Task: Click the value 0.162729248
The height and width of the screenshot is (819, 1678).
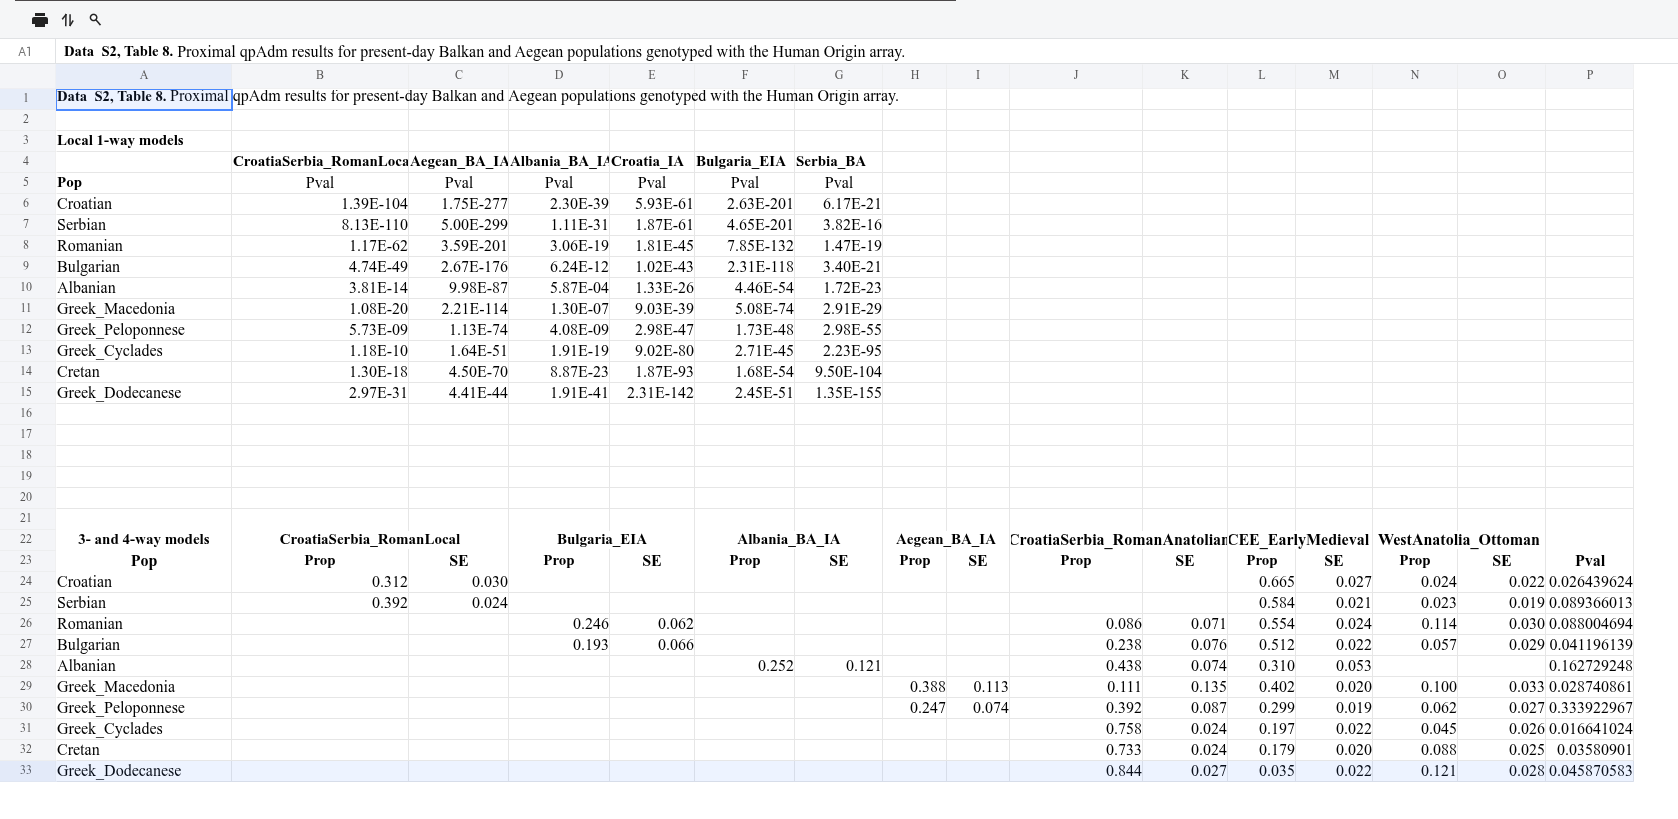Action: 1591,665
